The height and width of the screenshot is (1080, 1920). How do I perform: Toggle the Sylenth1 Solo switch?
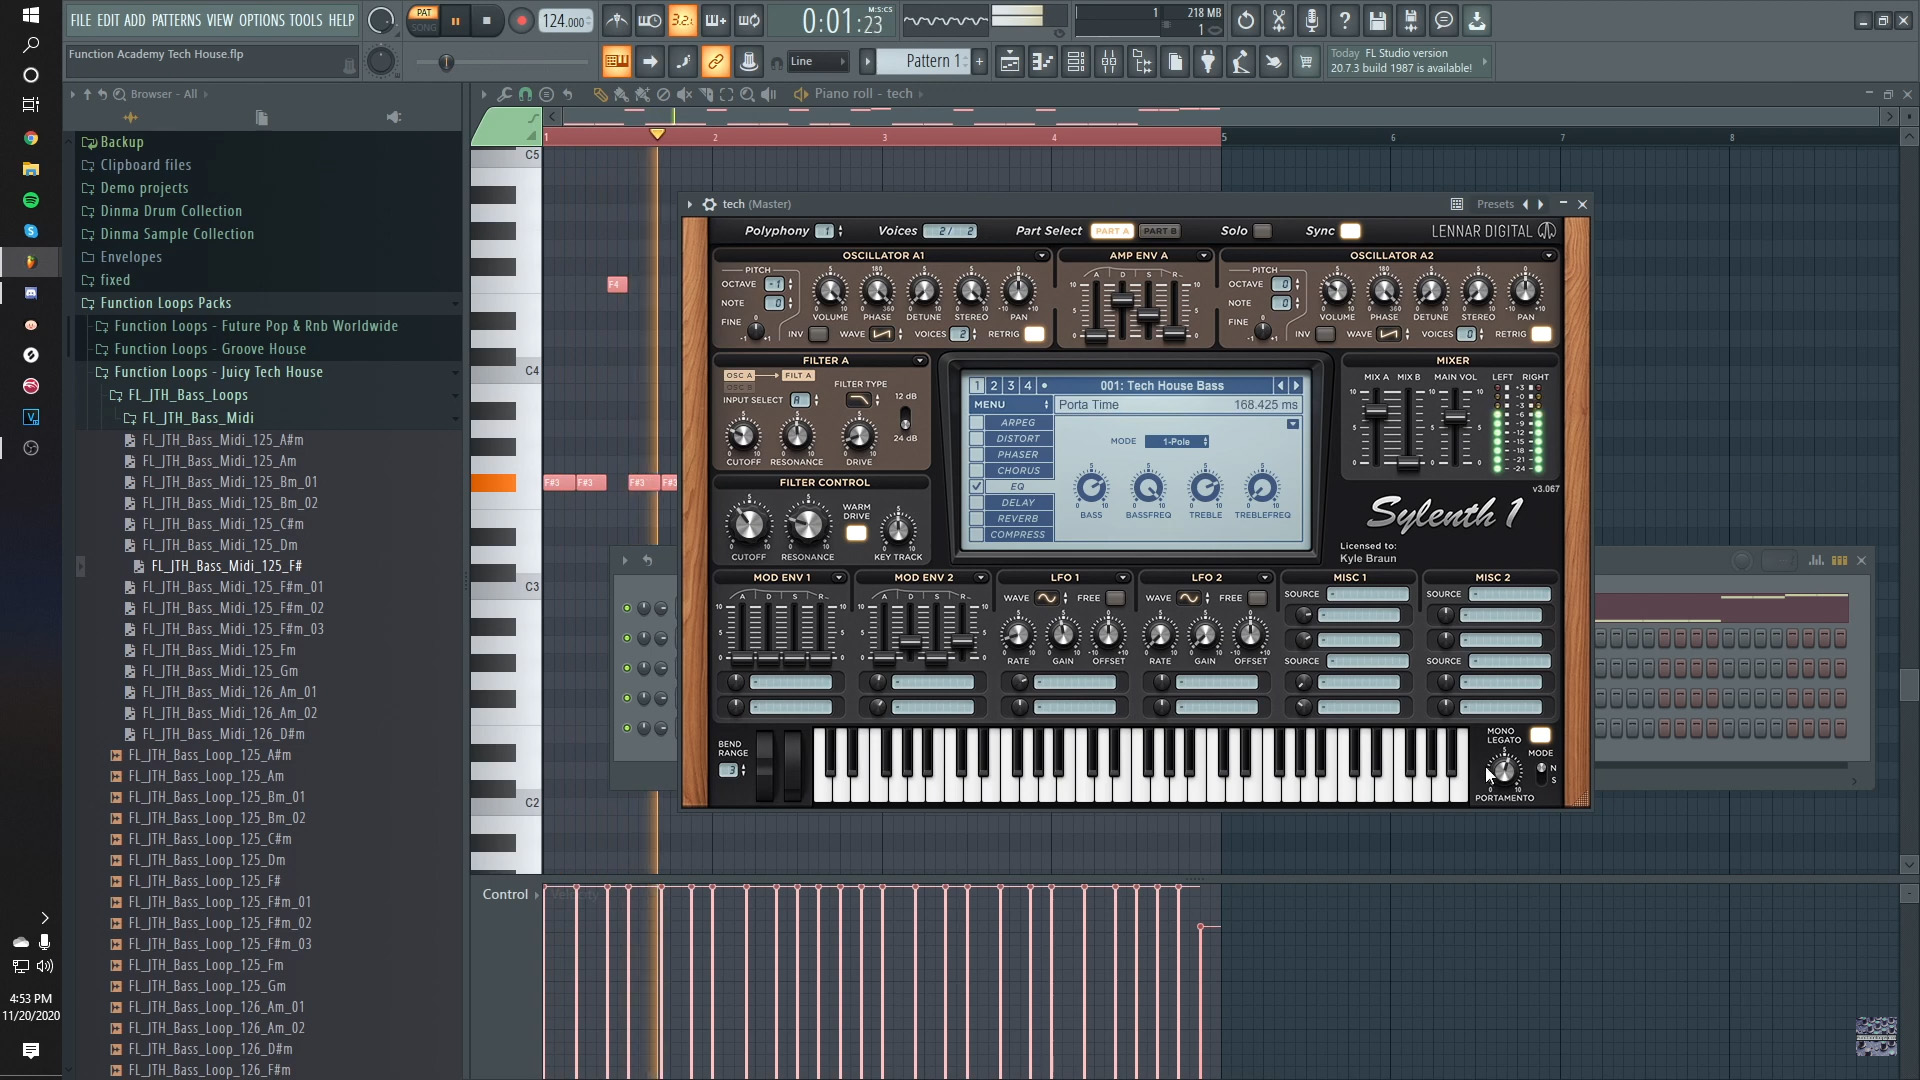tap(1262, 231)
